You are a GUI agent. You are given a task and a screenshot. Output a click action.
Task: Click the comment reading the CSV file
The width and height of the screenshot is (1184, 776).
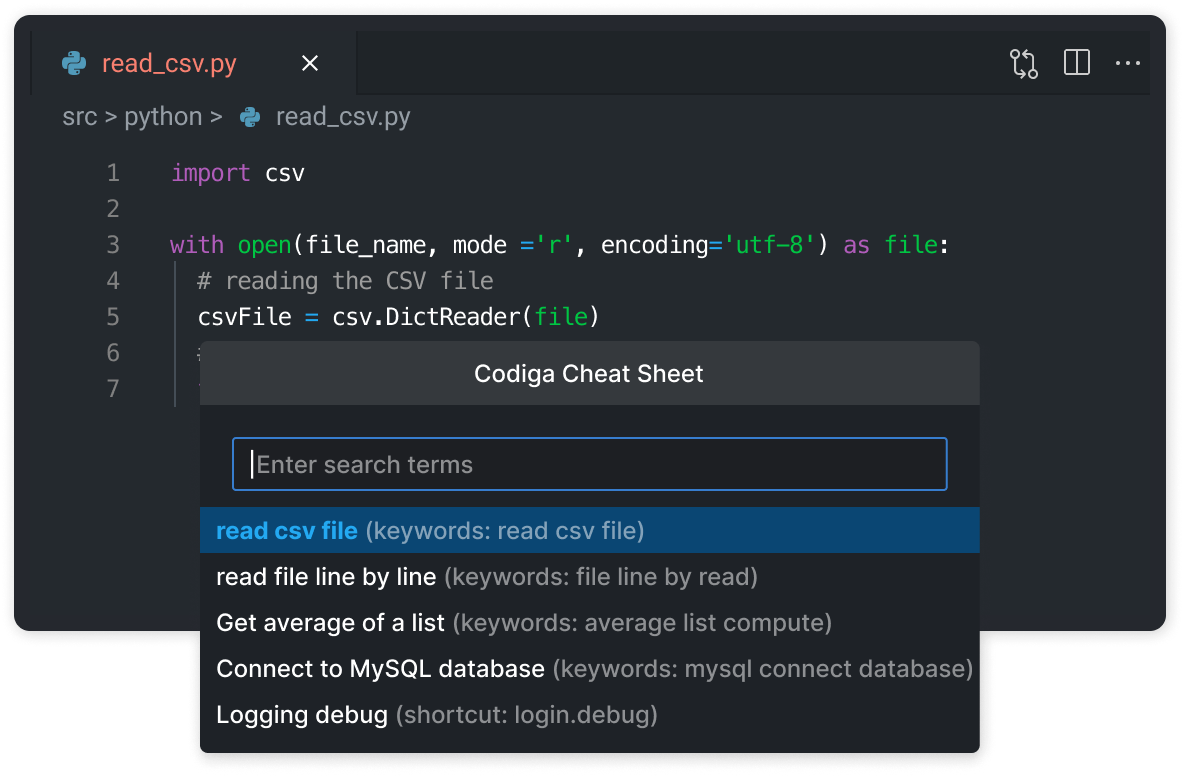coord(345,281)
